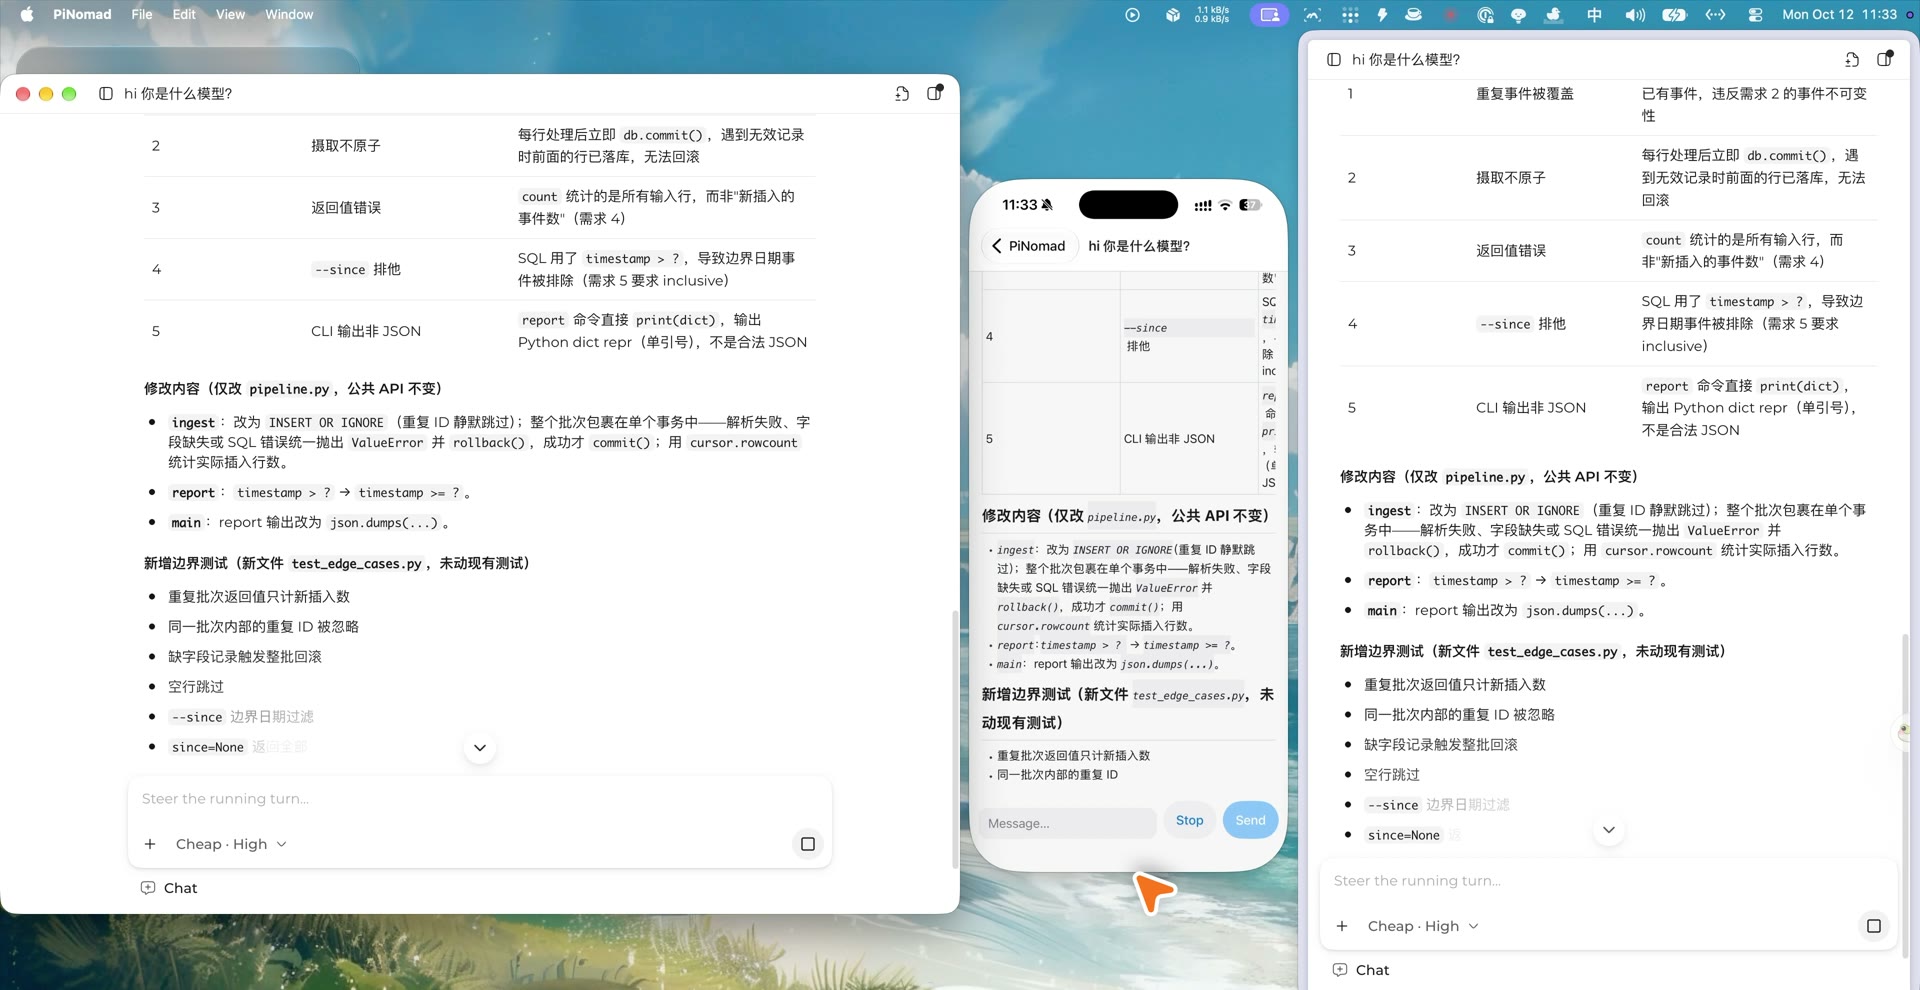Open the volume control in menu bar
Viewport: 1920px width, 990px height.
pos(1635,15)
